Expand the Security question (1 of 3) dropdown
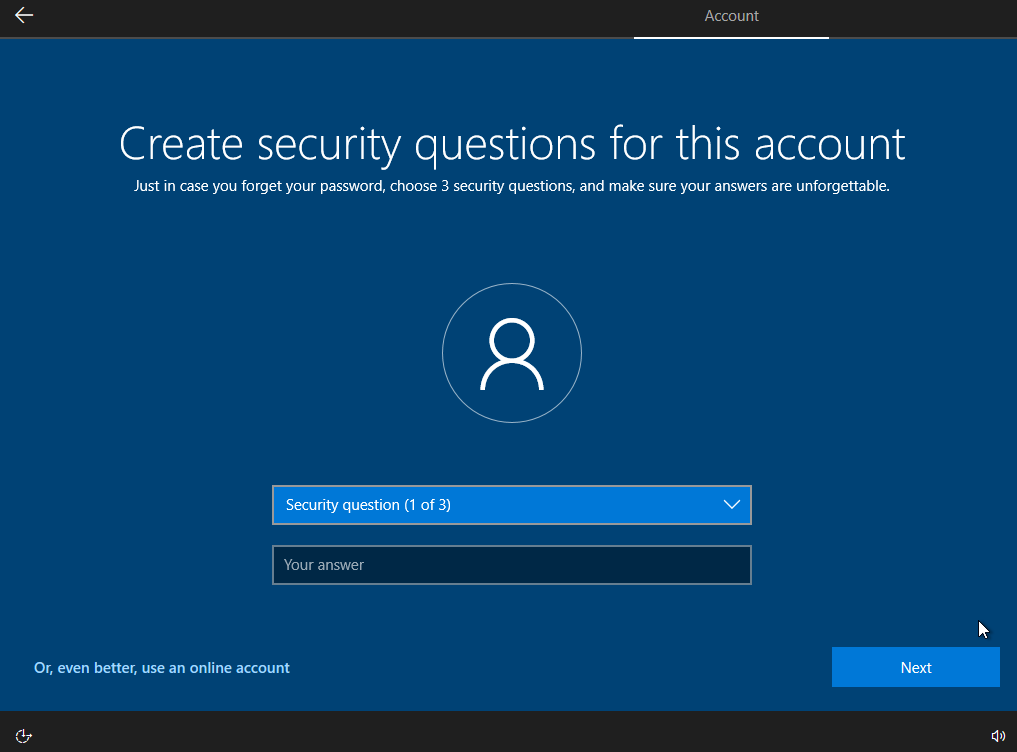The image size is (1017, 752). pos(511,505)
